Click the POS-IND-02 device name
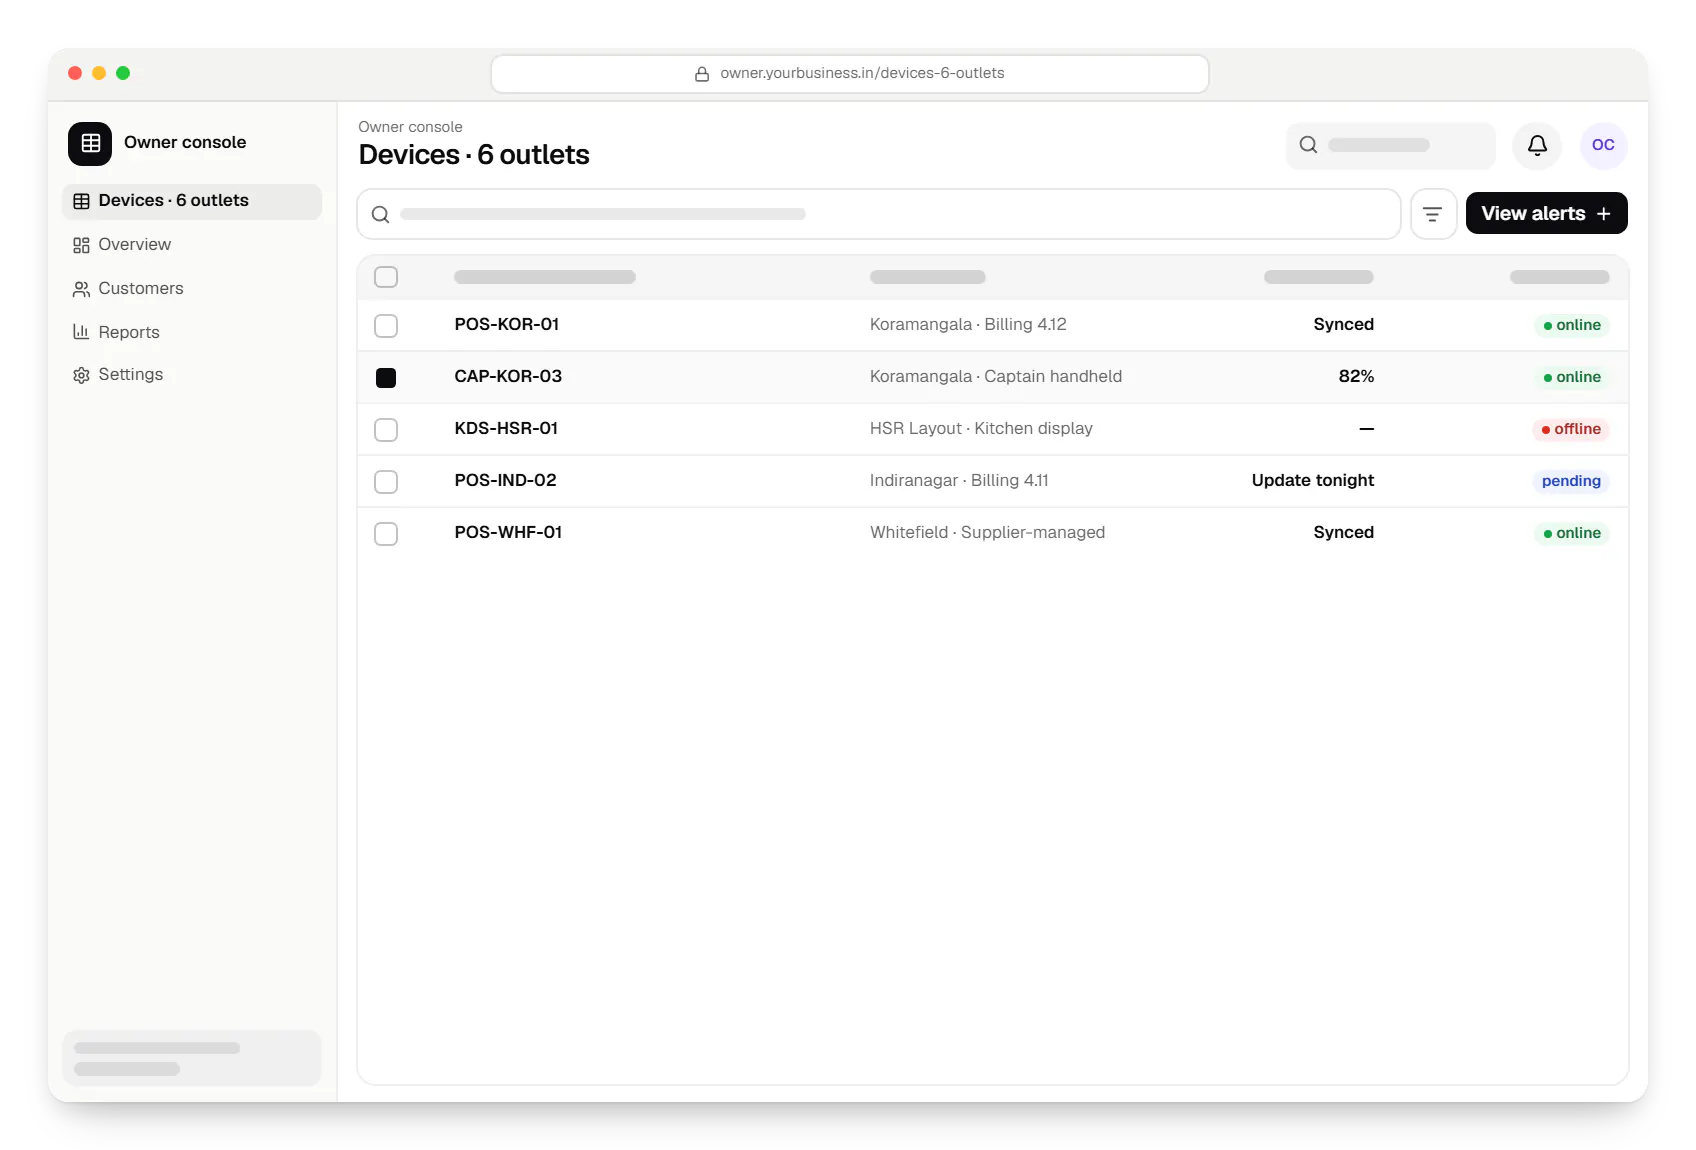This screenshot has width=1696, height=1150. coord(505,481)
